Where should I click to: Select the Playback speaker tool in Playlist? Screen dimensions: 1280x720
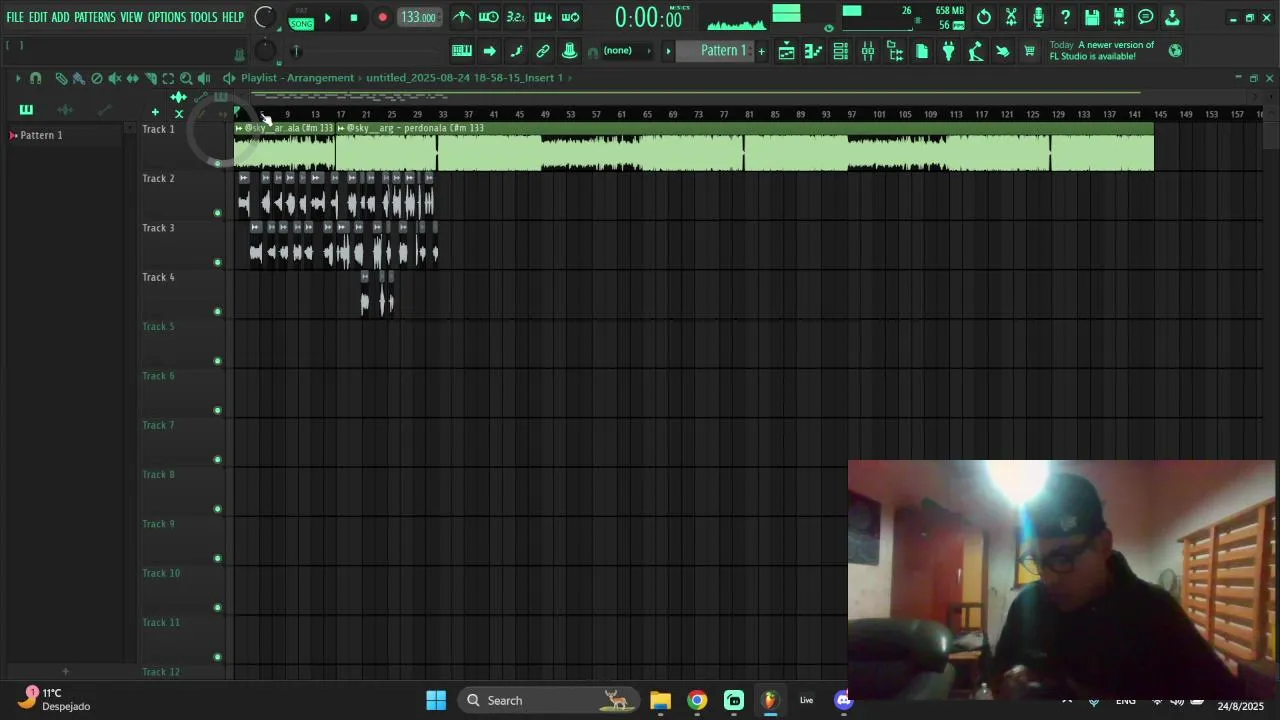[204, 78]
